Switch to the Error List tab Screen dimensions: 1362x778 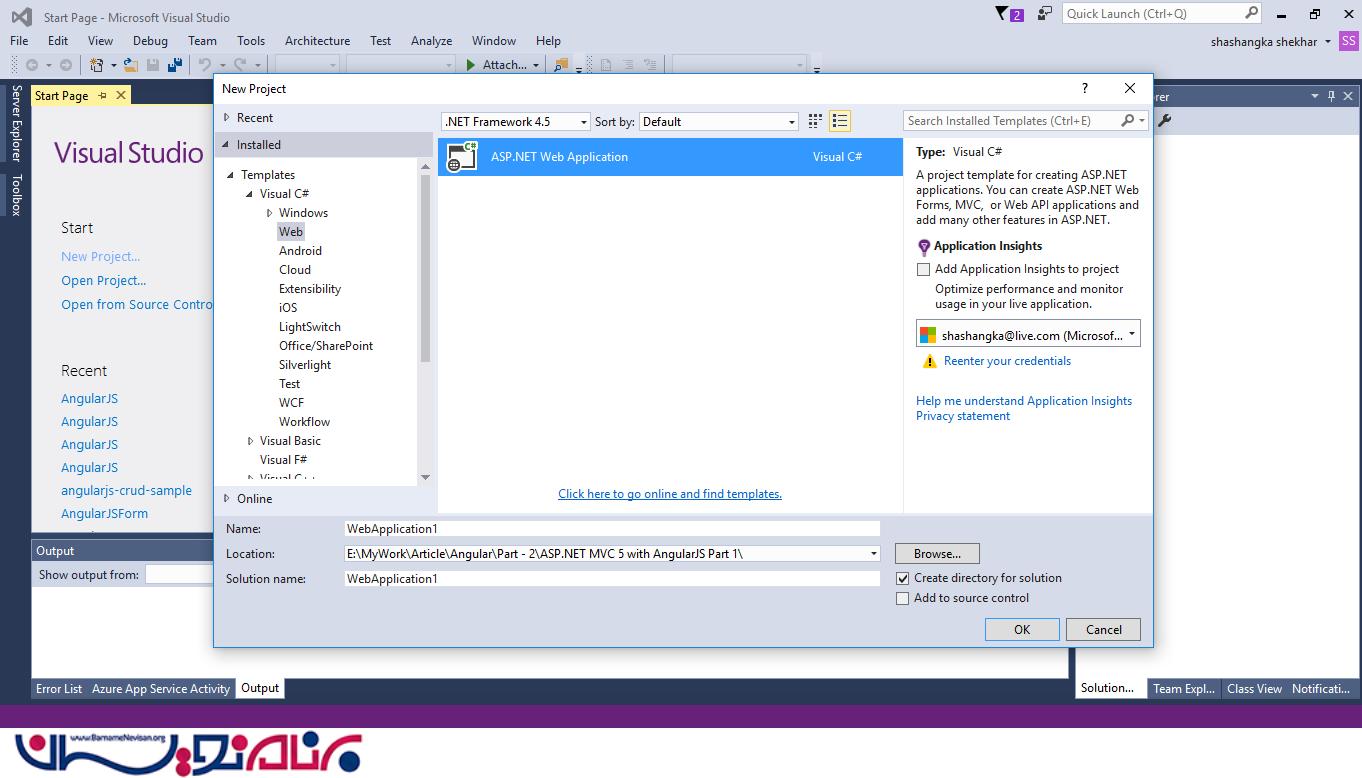tap(59, 688)
